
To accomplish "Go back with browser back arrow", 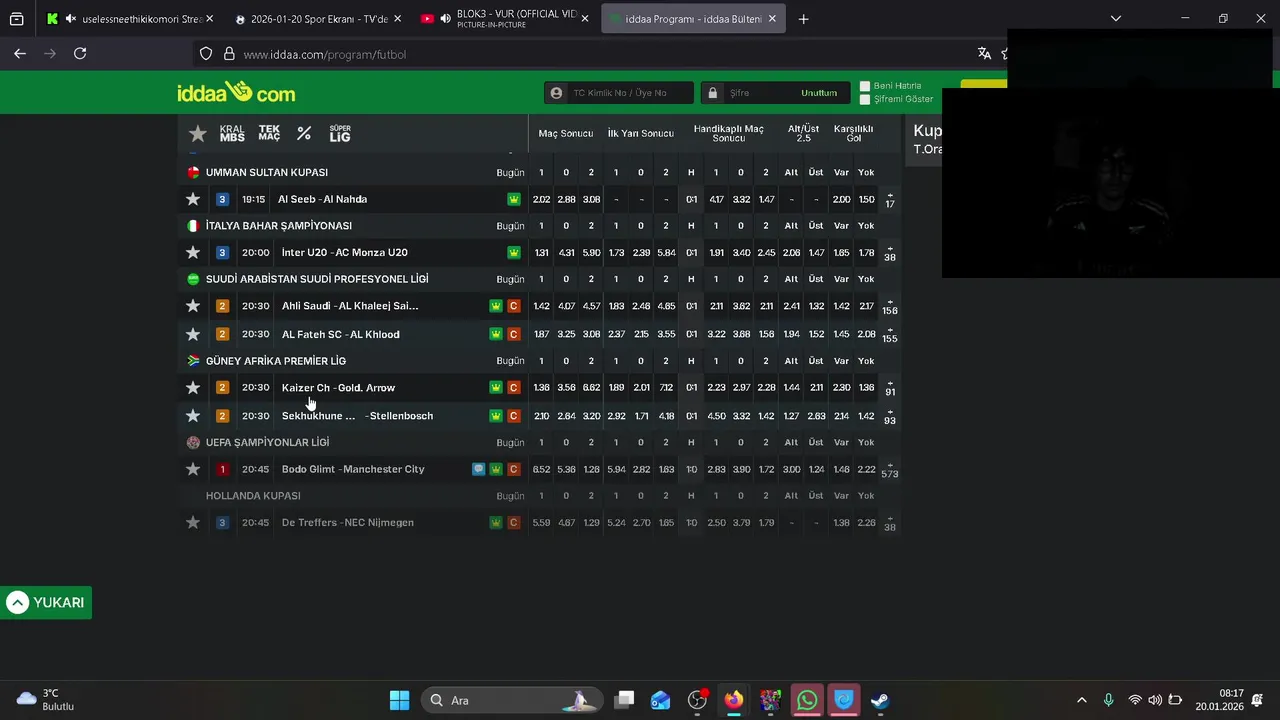I will [20, 54].
